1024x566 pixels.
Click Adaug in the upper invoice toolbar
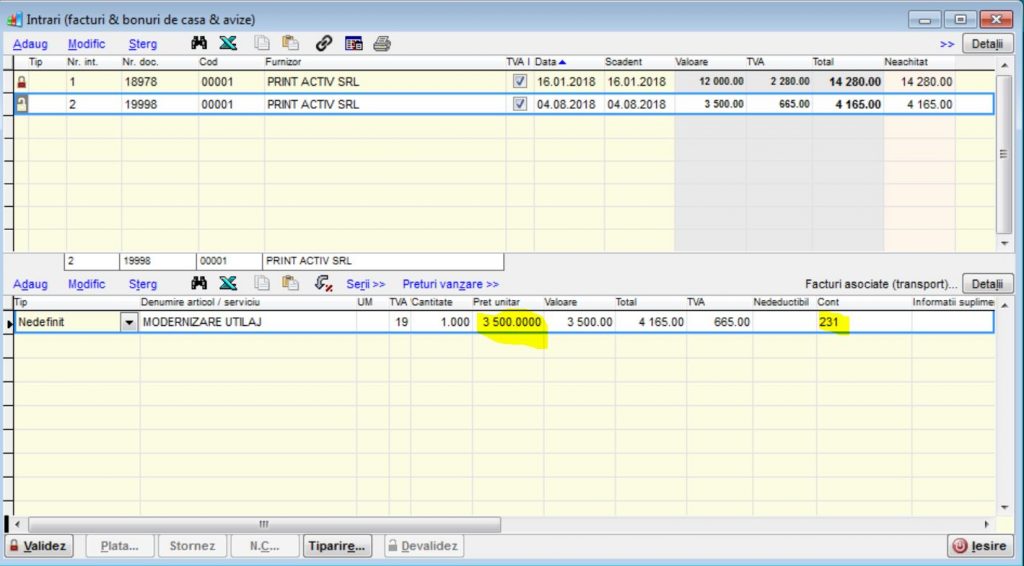pyautogui.click(x=30, y=44)
